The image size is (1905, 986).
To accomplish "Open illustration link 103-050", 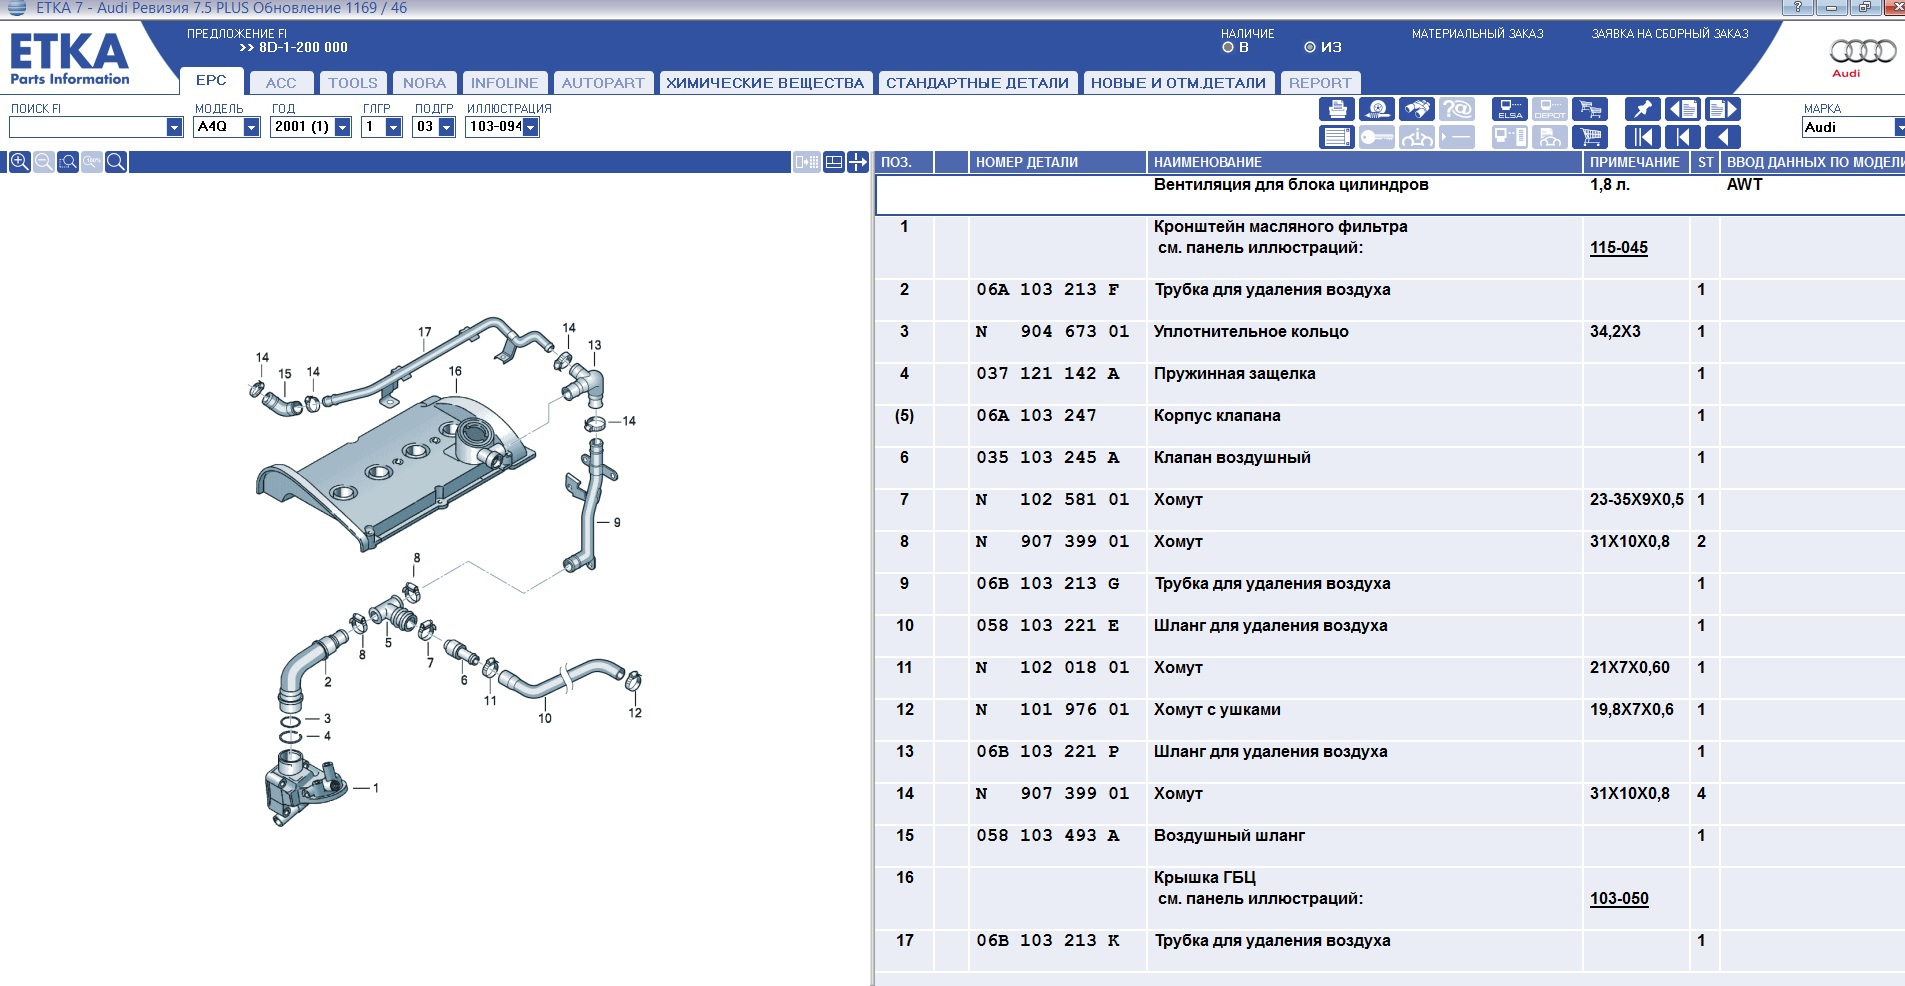I will tap(1619, 899).
